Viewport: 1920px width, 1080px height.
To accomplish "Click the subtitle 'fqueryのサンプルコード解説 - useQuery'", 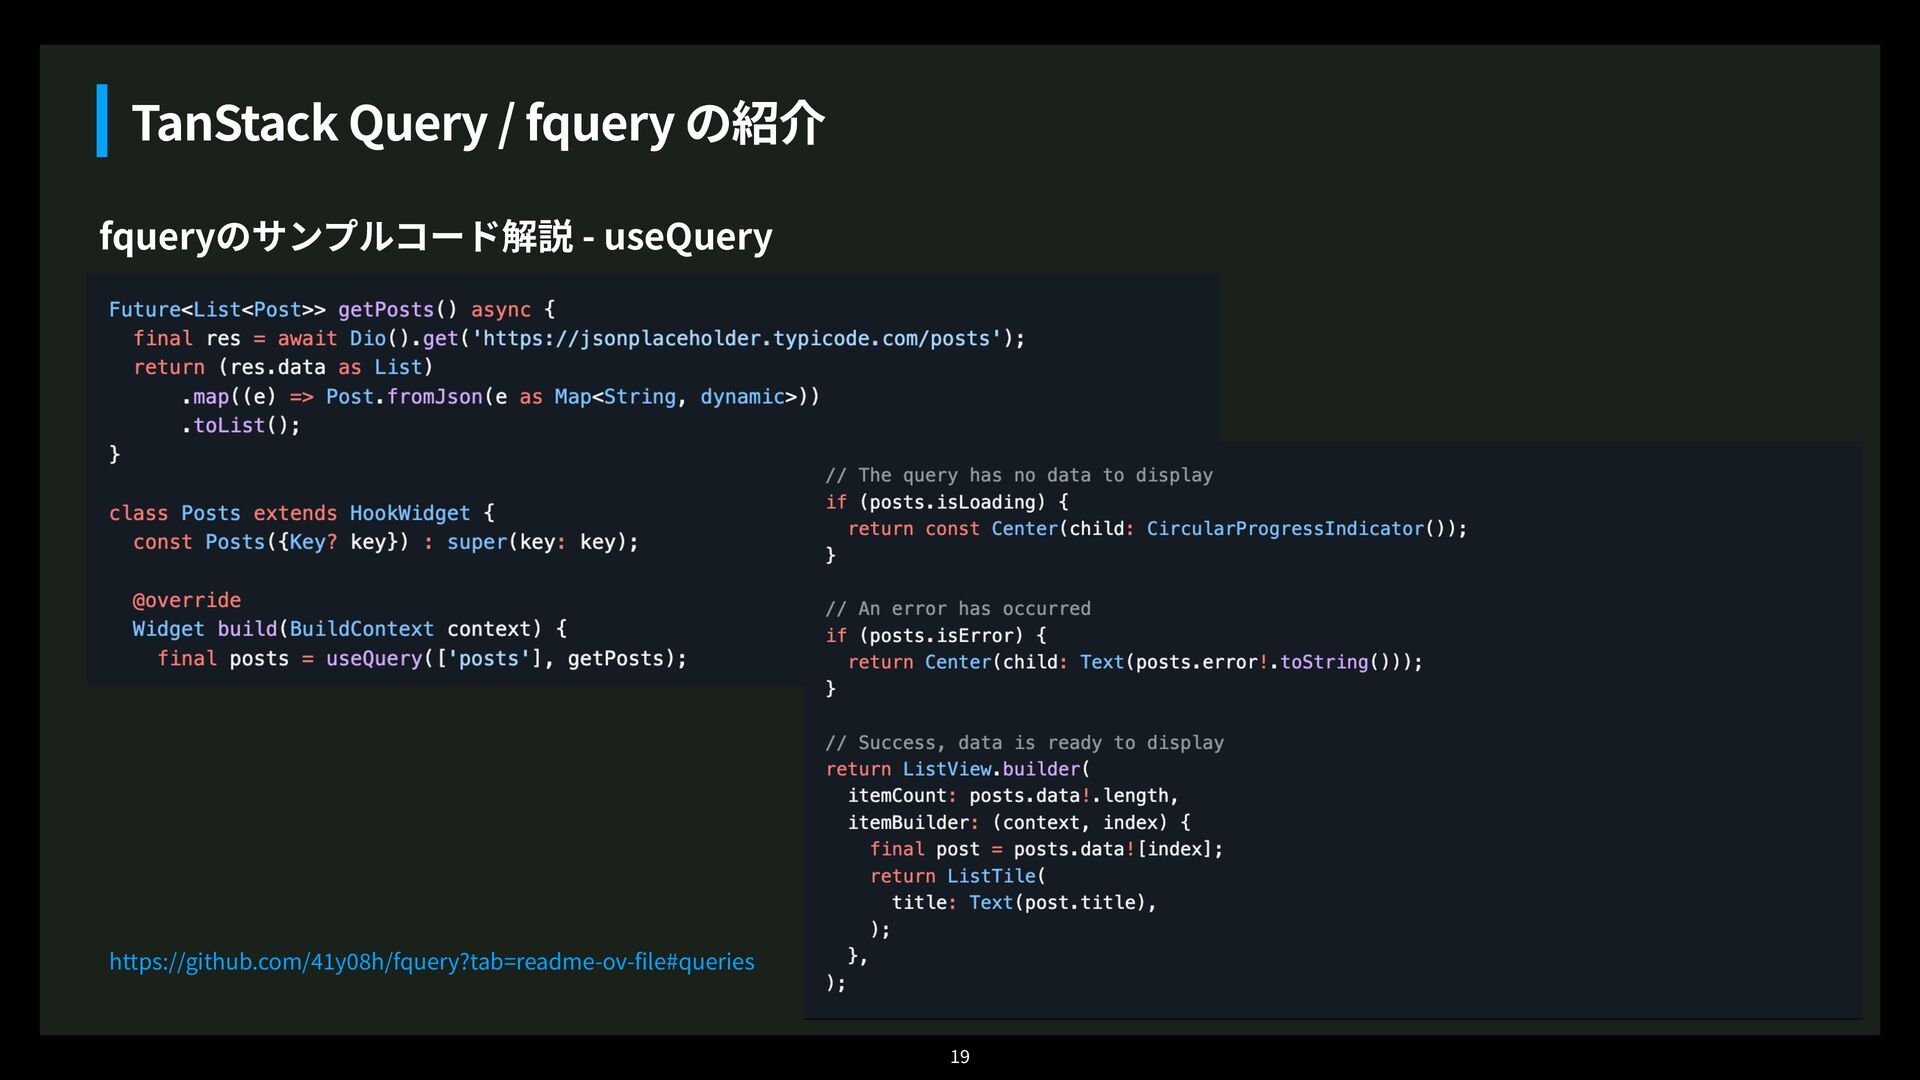I will tap(436, 236).
